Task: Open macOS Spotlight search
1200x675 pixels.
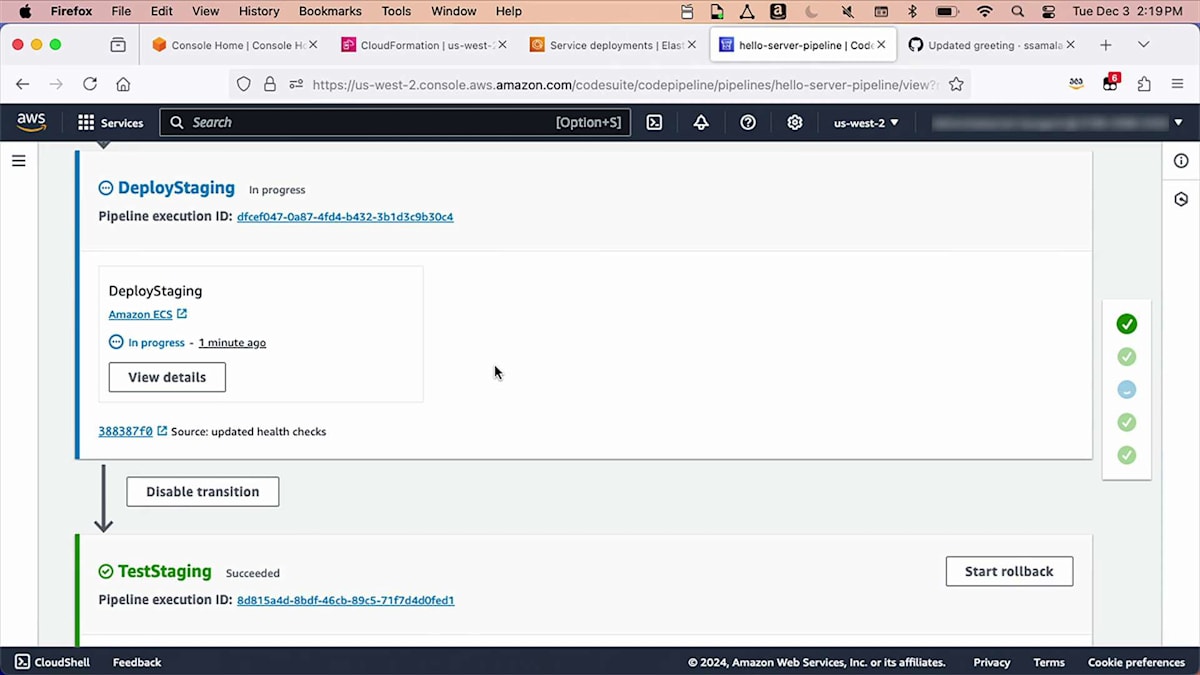Action: pos(1018,12)
